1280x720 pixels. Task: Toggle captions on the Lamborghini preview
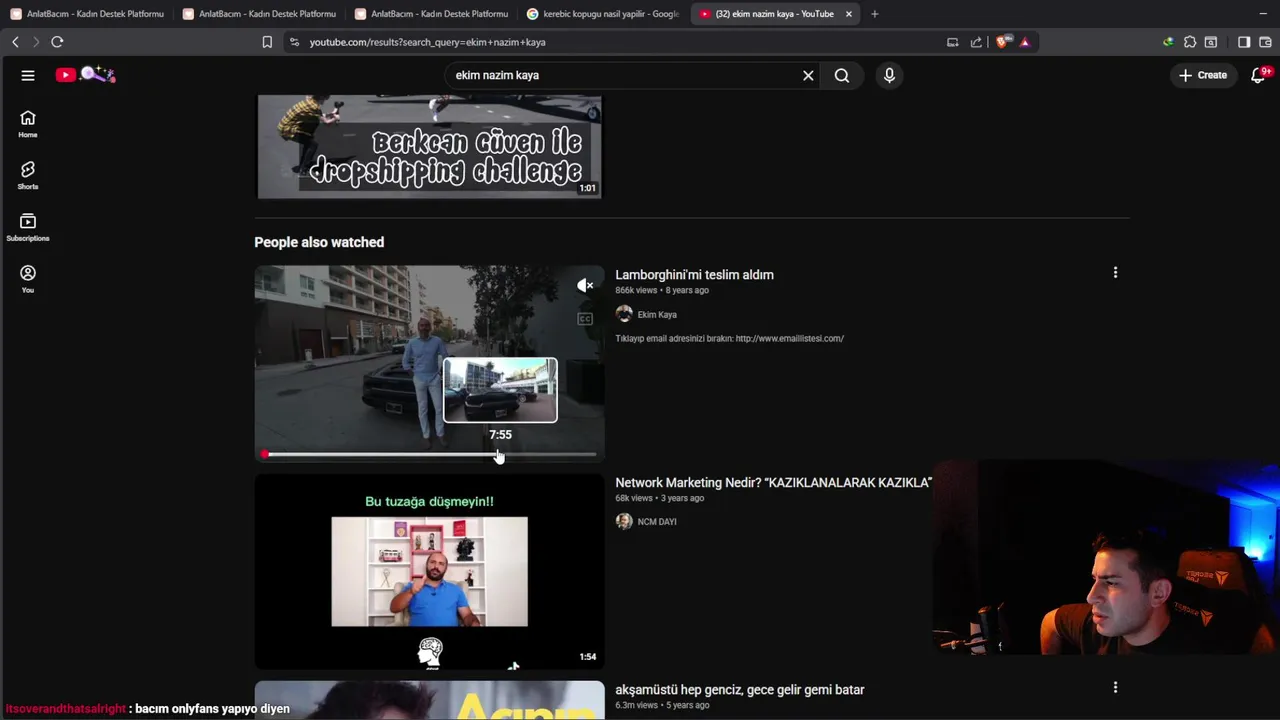585,319
